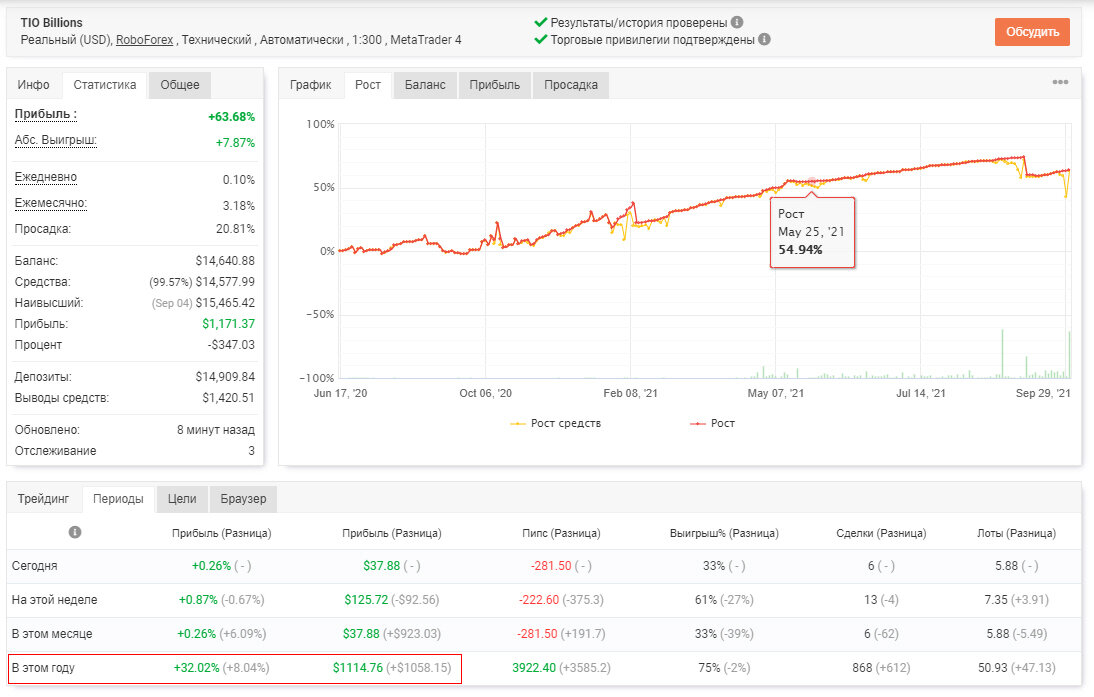Open the Браузер tab
Screen dimensions: 1094x697
coord(243,499)
